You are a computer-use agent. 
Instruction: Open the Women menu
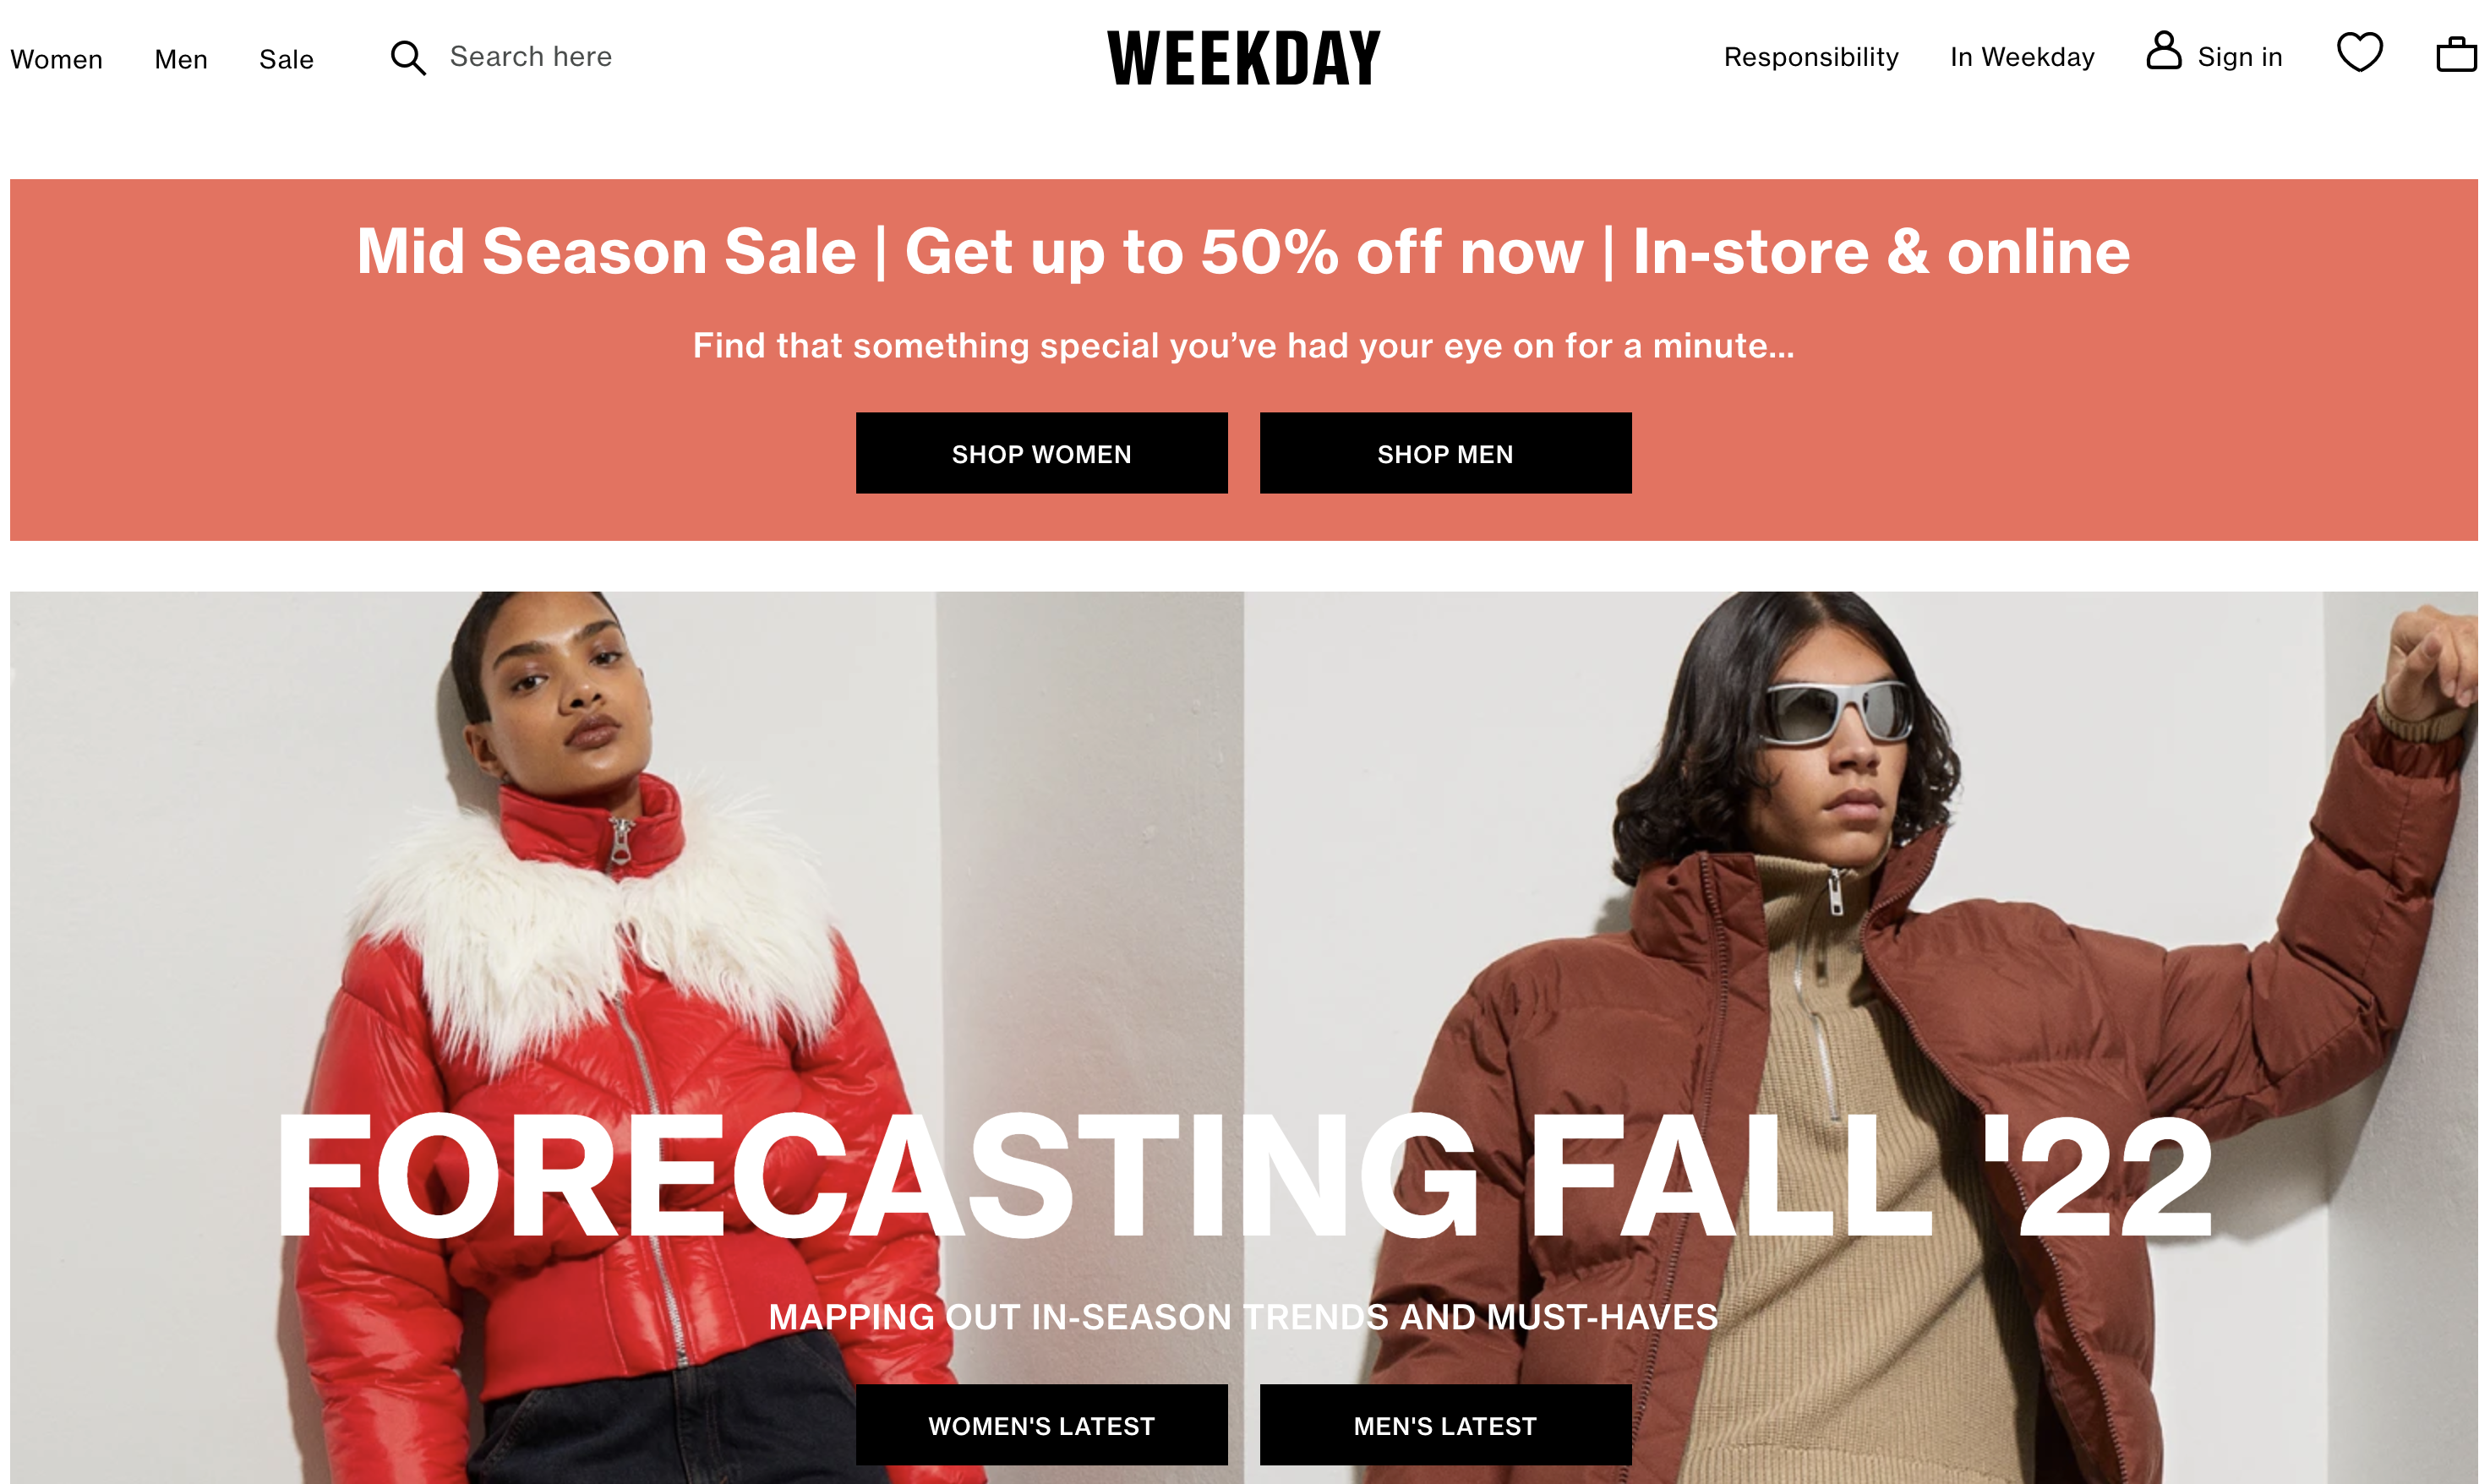pos(56,59)
